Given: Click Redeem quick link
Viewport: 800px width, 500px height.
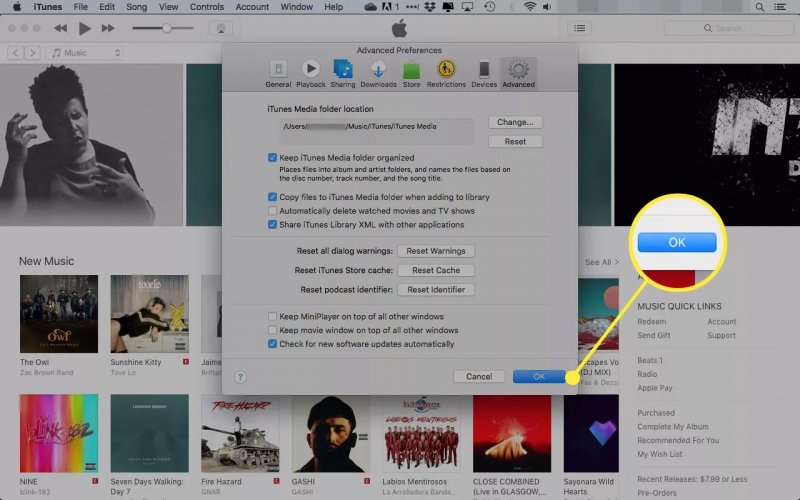Looking at the screenshot, I should pos(652,321).
